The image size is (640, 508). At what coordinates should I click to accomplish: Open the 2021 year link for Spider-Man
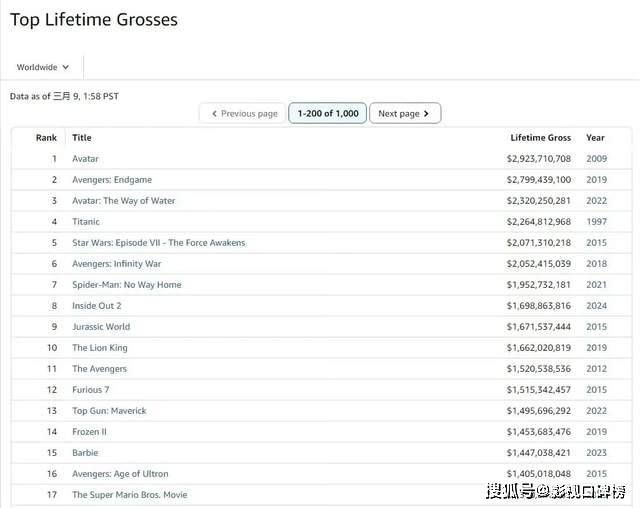596,285
